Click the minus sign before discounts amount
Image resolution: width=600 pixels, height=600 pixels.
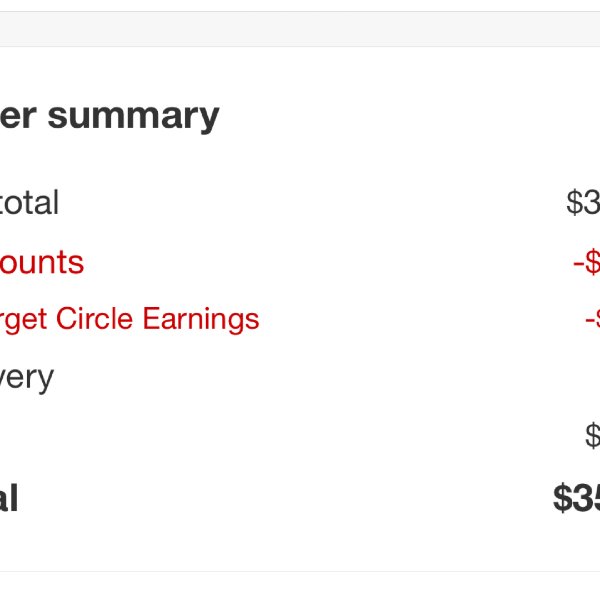[x=578, y=265]
